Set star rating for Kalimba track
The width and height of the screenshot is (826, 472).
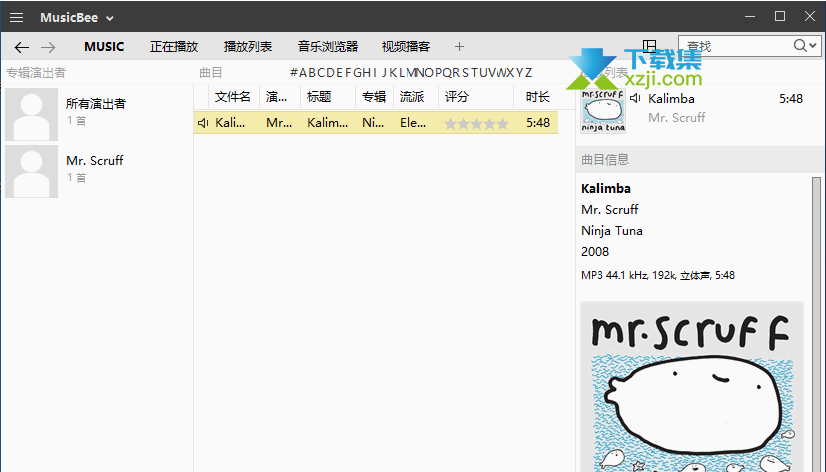tap(476, 124)
